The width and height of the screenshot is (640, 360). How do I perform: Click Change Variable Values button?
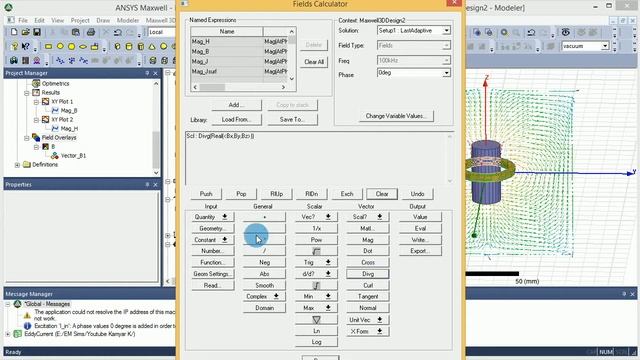(x=396, y=116)
